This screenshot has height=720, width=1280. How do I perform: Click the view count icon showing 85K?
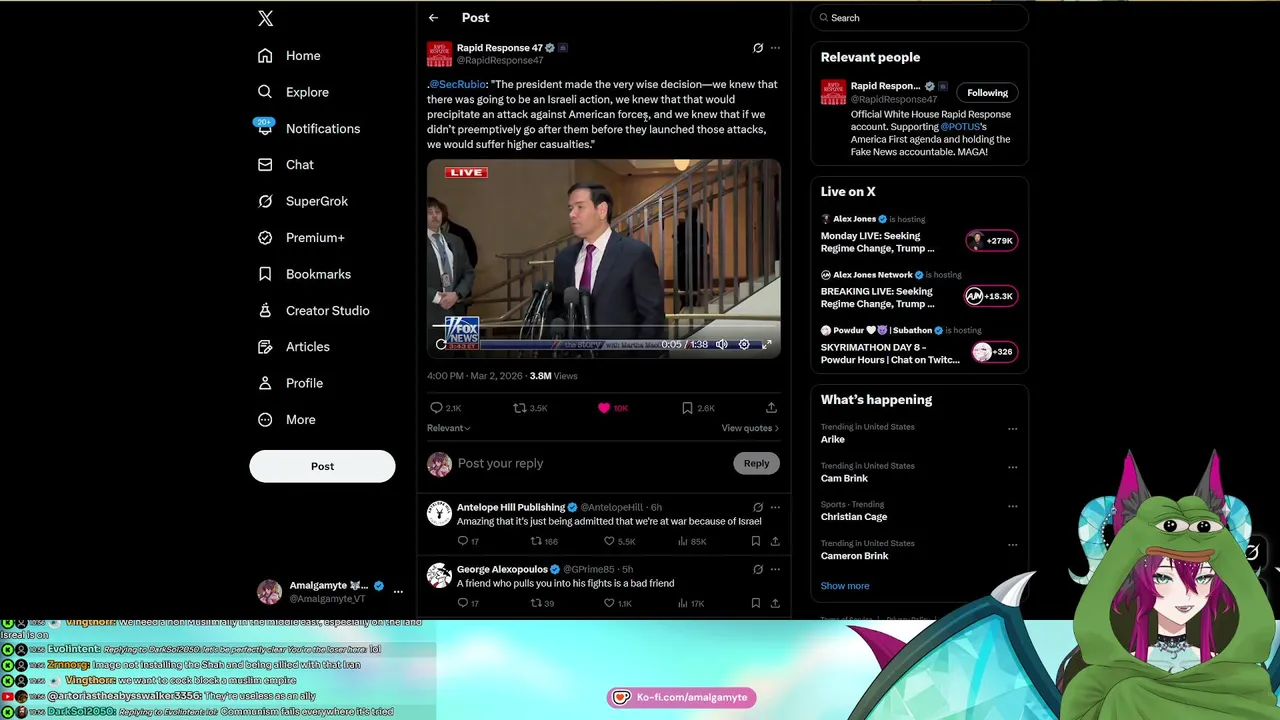[682, 541]
